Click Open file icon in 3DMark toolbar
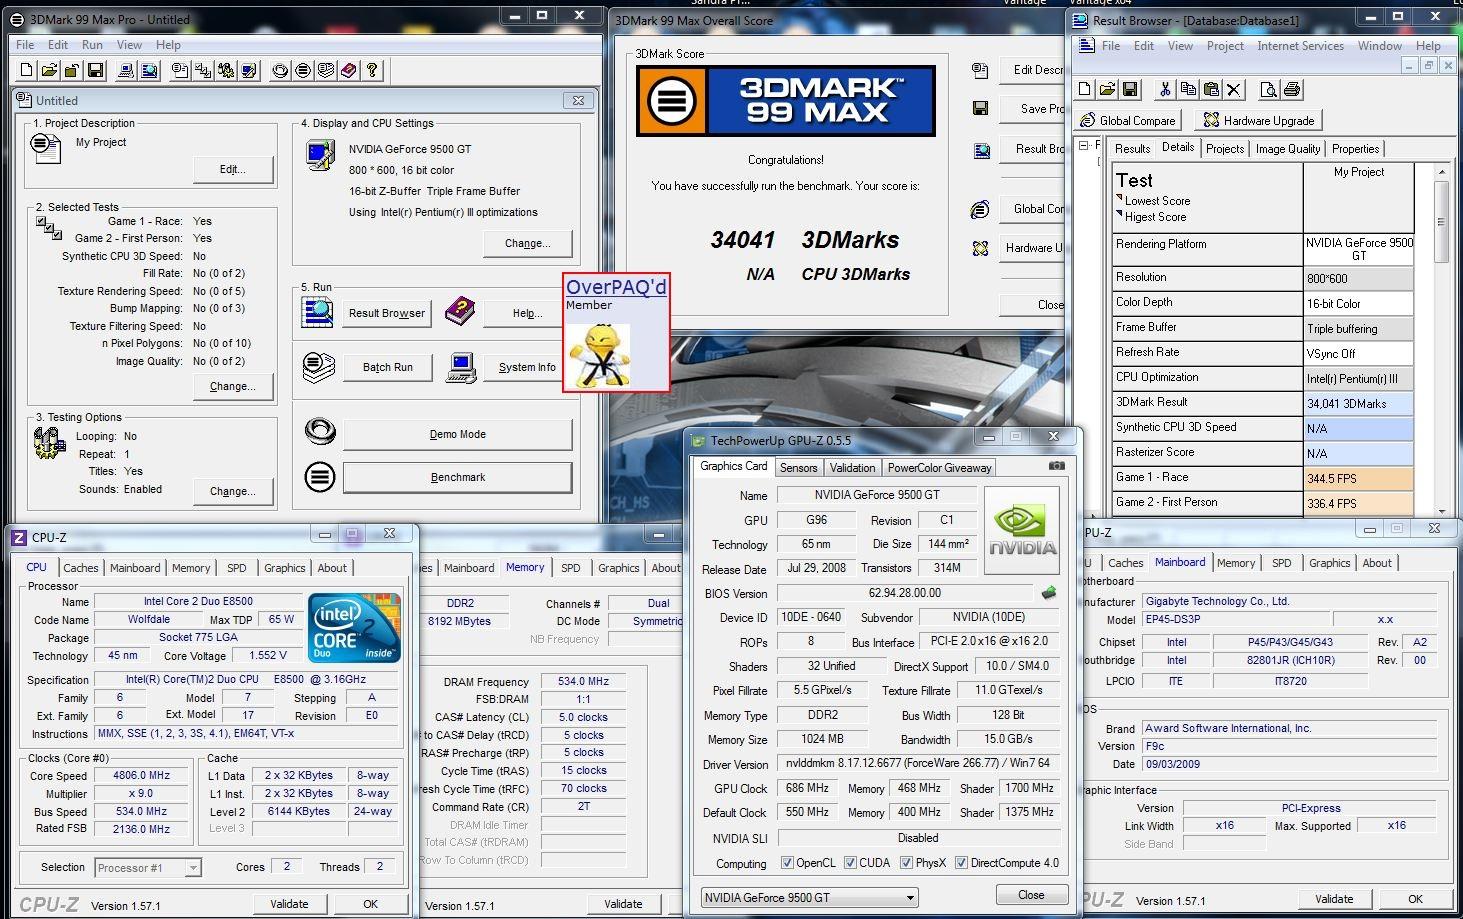 (49, 70)
